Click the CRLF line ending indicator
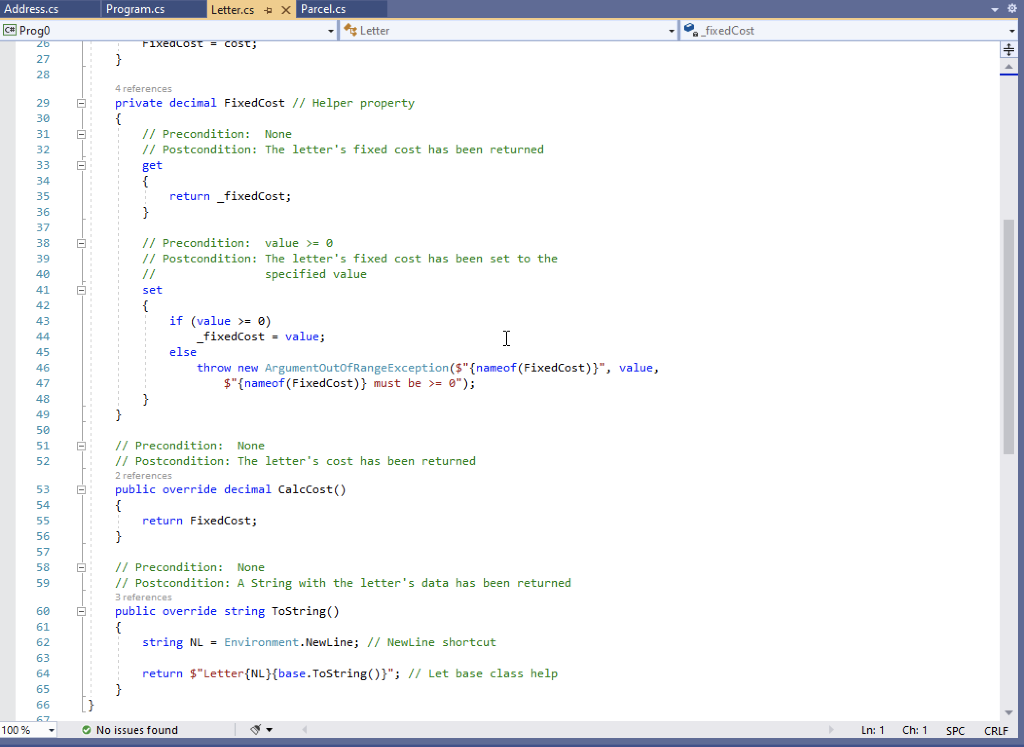Viewport: 1024px width, 747px height. (x=997, y=730)
